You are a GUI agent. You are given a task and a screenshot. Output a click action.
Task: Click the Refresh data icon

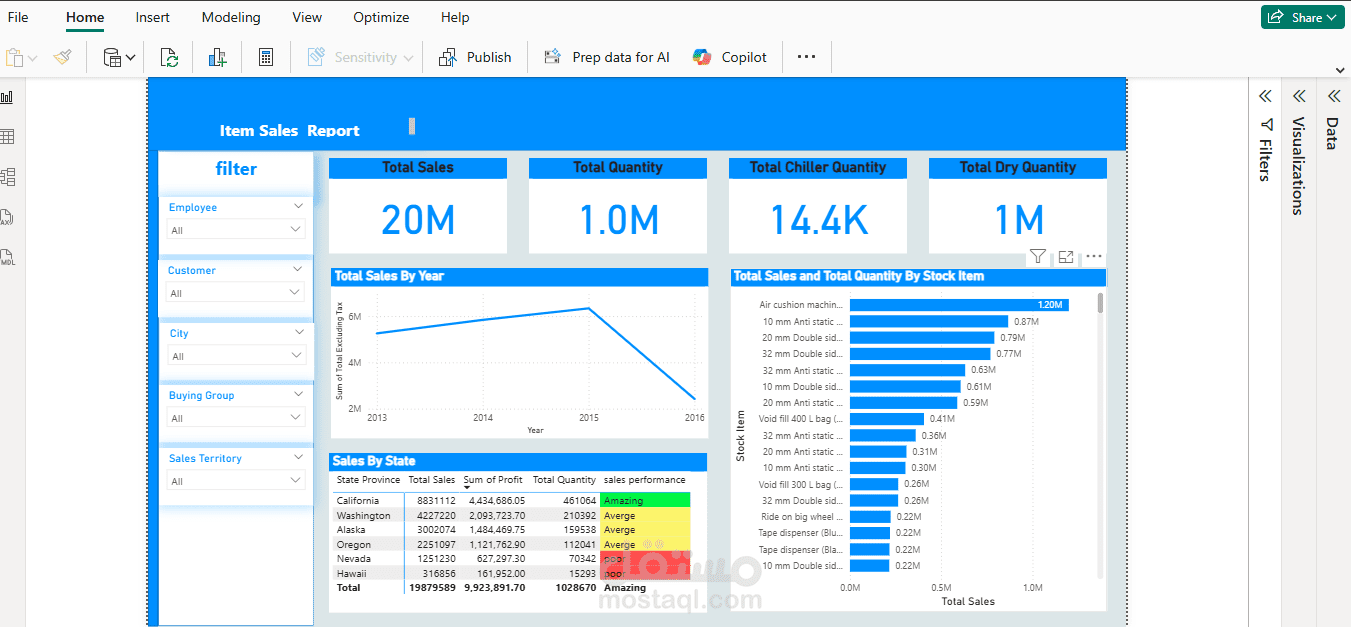169,58
